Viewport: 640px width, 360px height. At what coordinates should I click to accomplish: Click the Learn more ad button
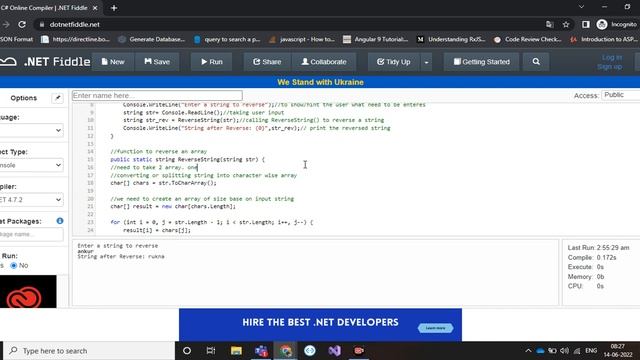pos(435,328)
